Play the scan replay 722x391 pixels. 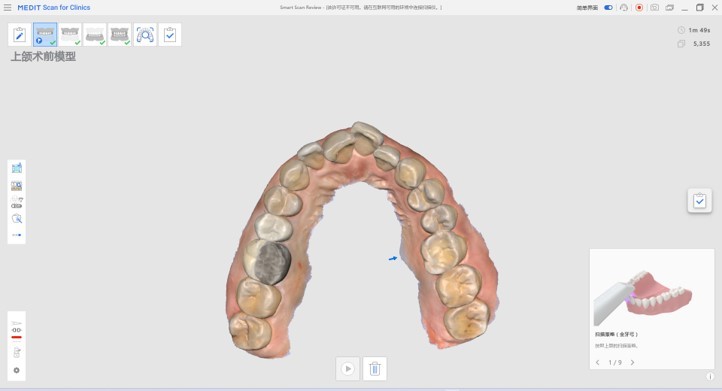tap(348, 368)
